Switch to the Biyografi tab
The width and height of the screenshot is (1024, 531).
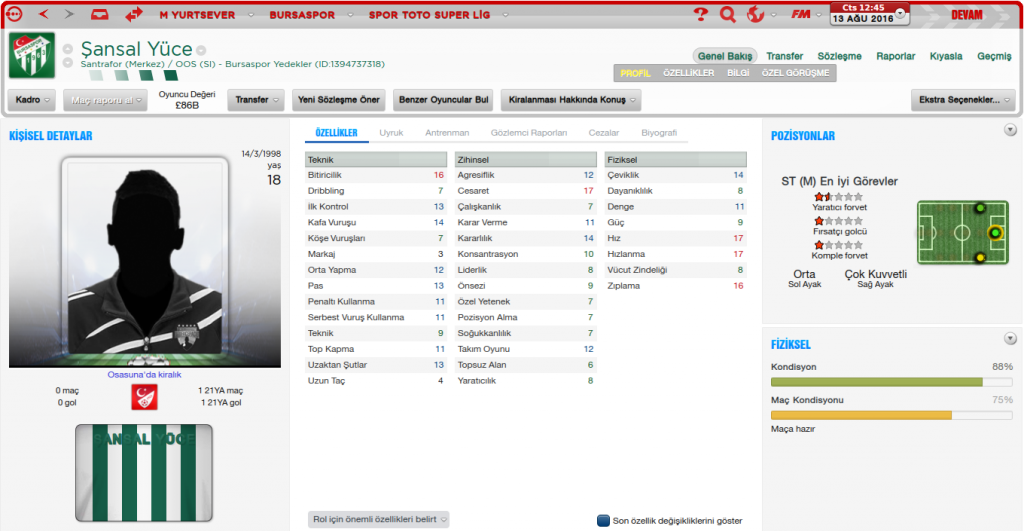(659, 133)
